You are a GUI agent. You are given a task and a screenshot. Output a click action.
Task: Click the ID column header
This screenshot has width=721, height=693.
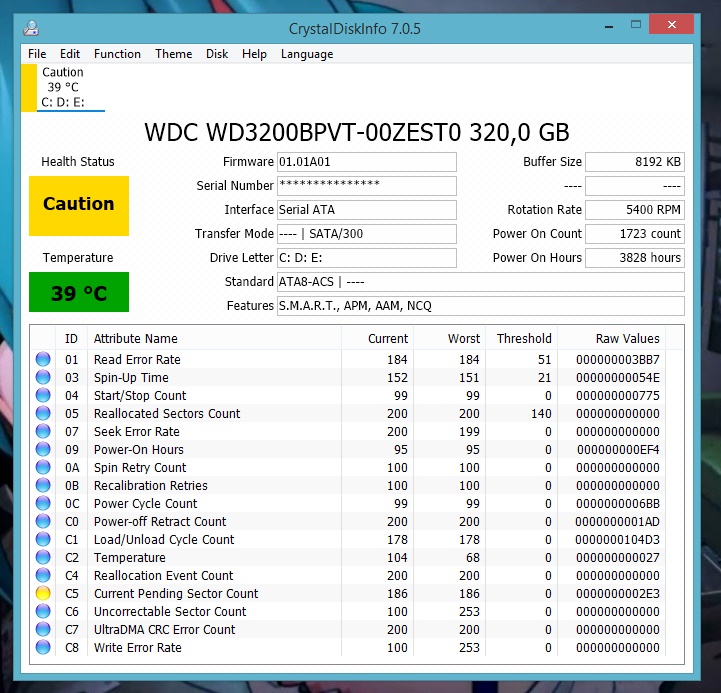[x=71, y=338]
